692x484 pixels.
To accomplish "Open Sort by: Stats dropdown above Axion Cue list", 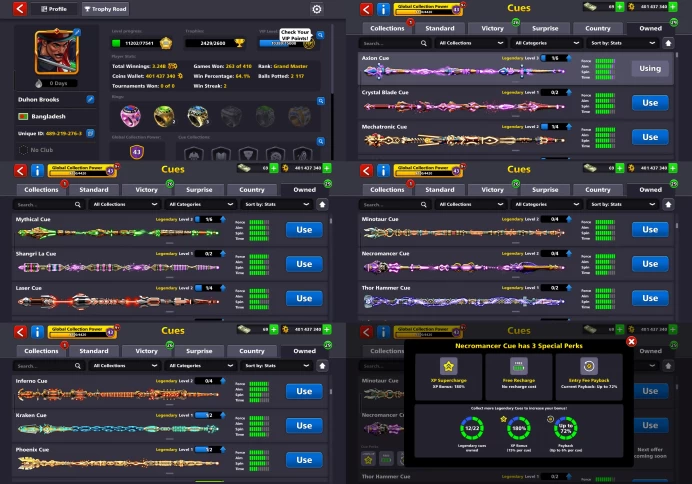I will pyautogui.click(x=623, y=43).
